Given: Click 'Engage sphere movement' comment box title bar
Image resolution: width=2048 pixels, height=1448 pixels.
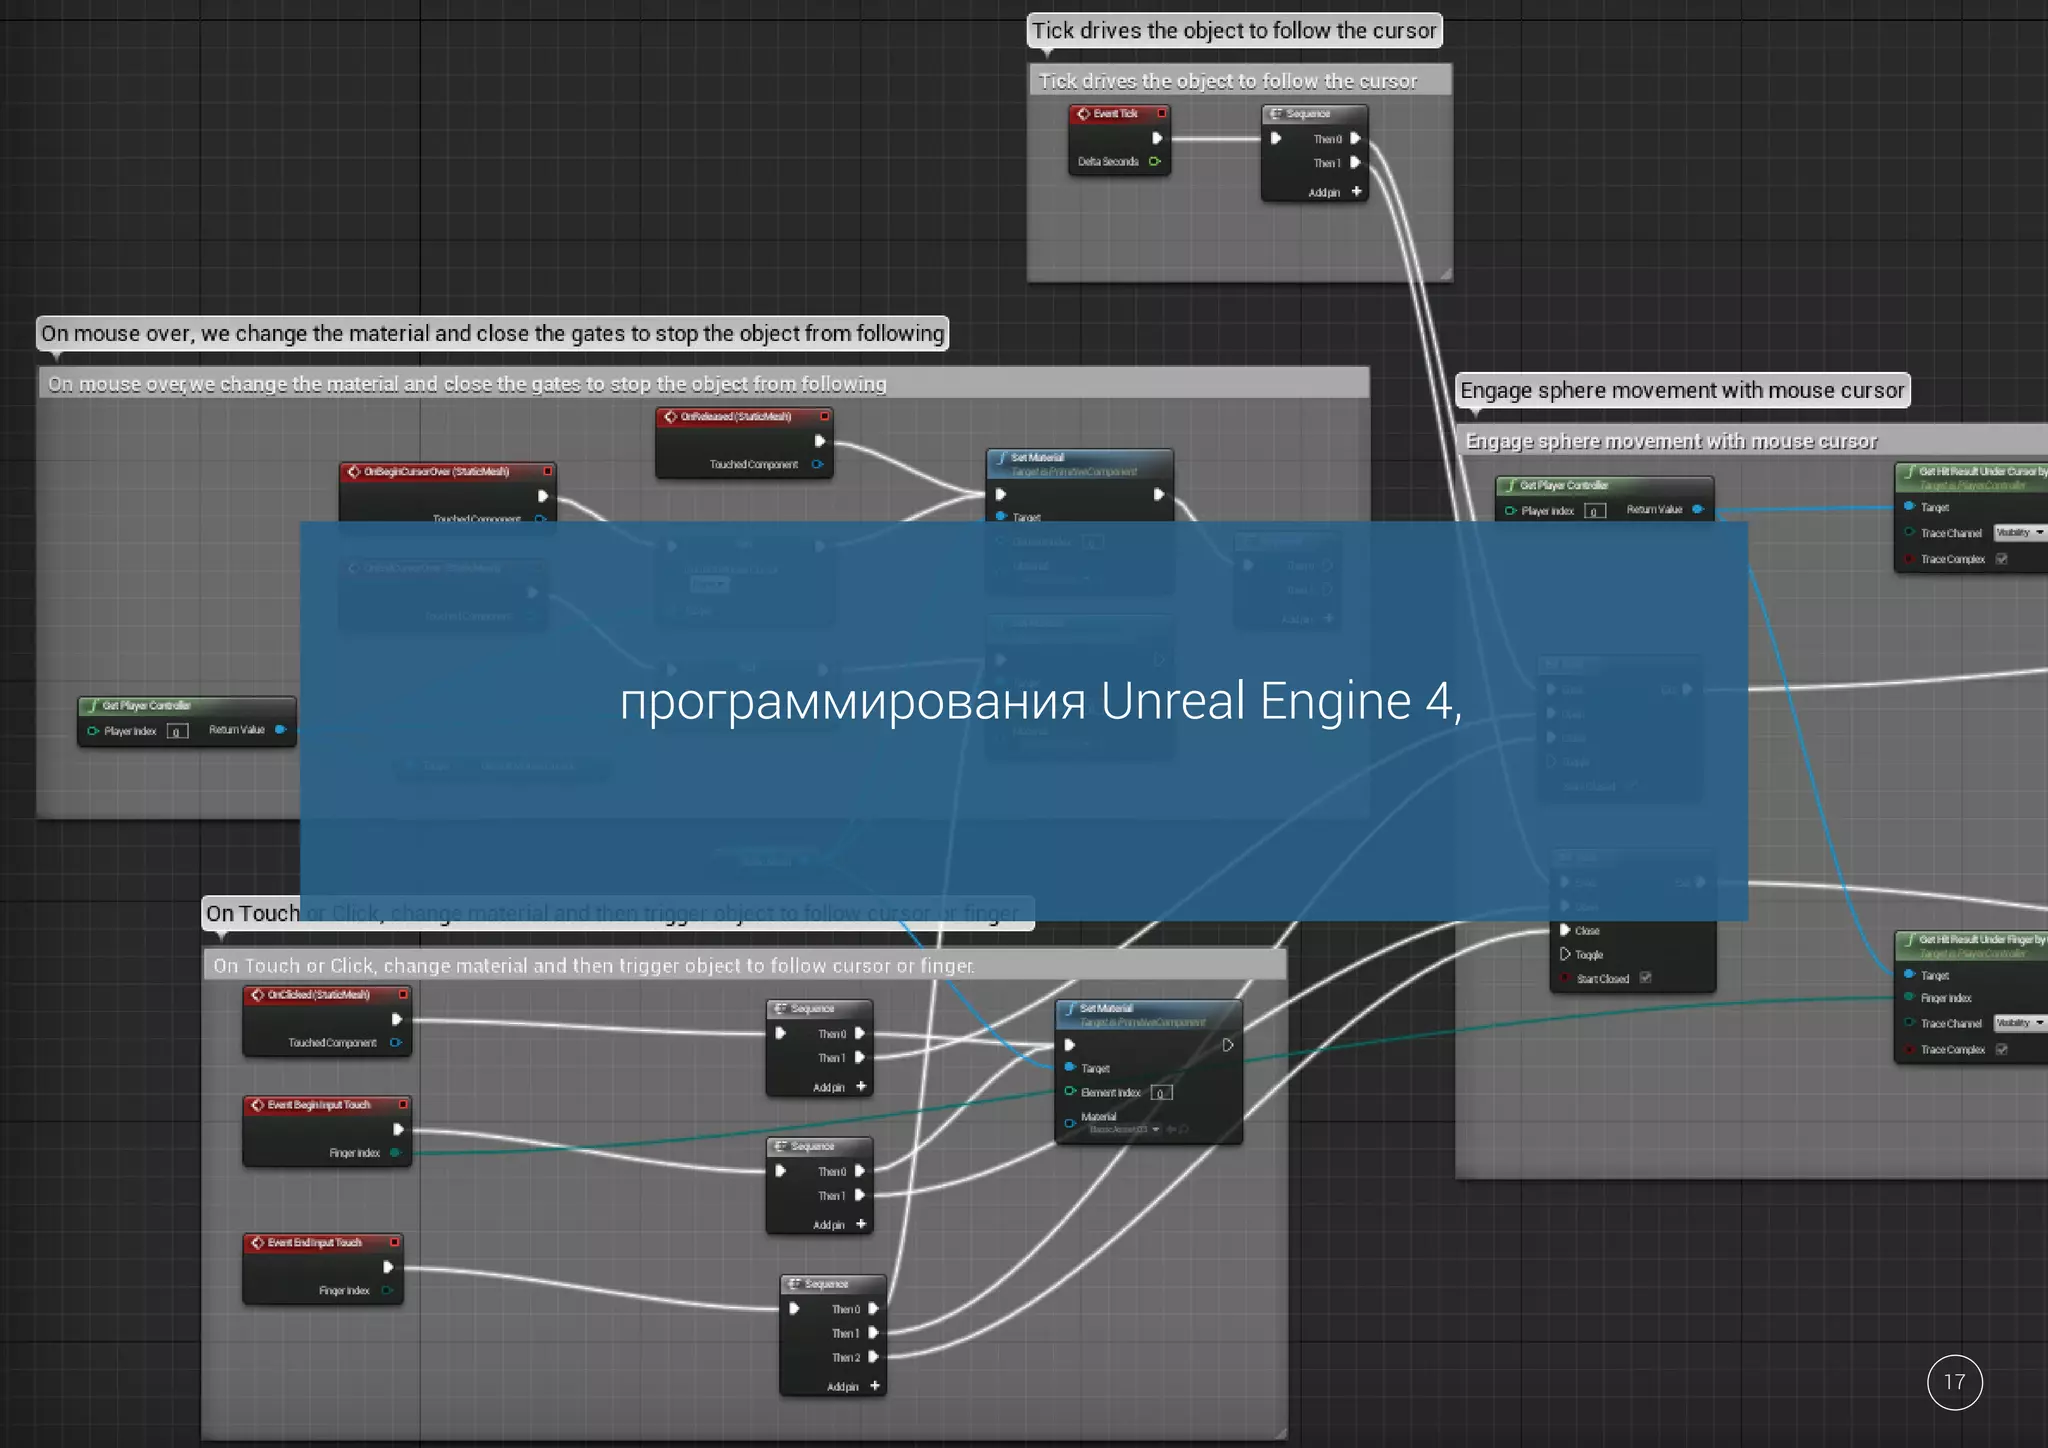Looking at the screenshot, I should (1752, 441).
